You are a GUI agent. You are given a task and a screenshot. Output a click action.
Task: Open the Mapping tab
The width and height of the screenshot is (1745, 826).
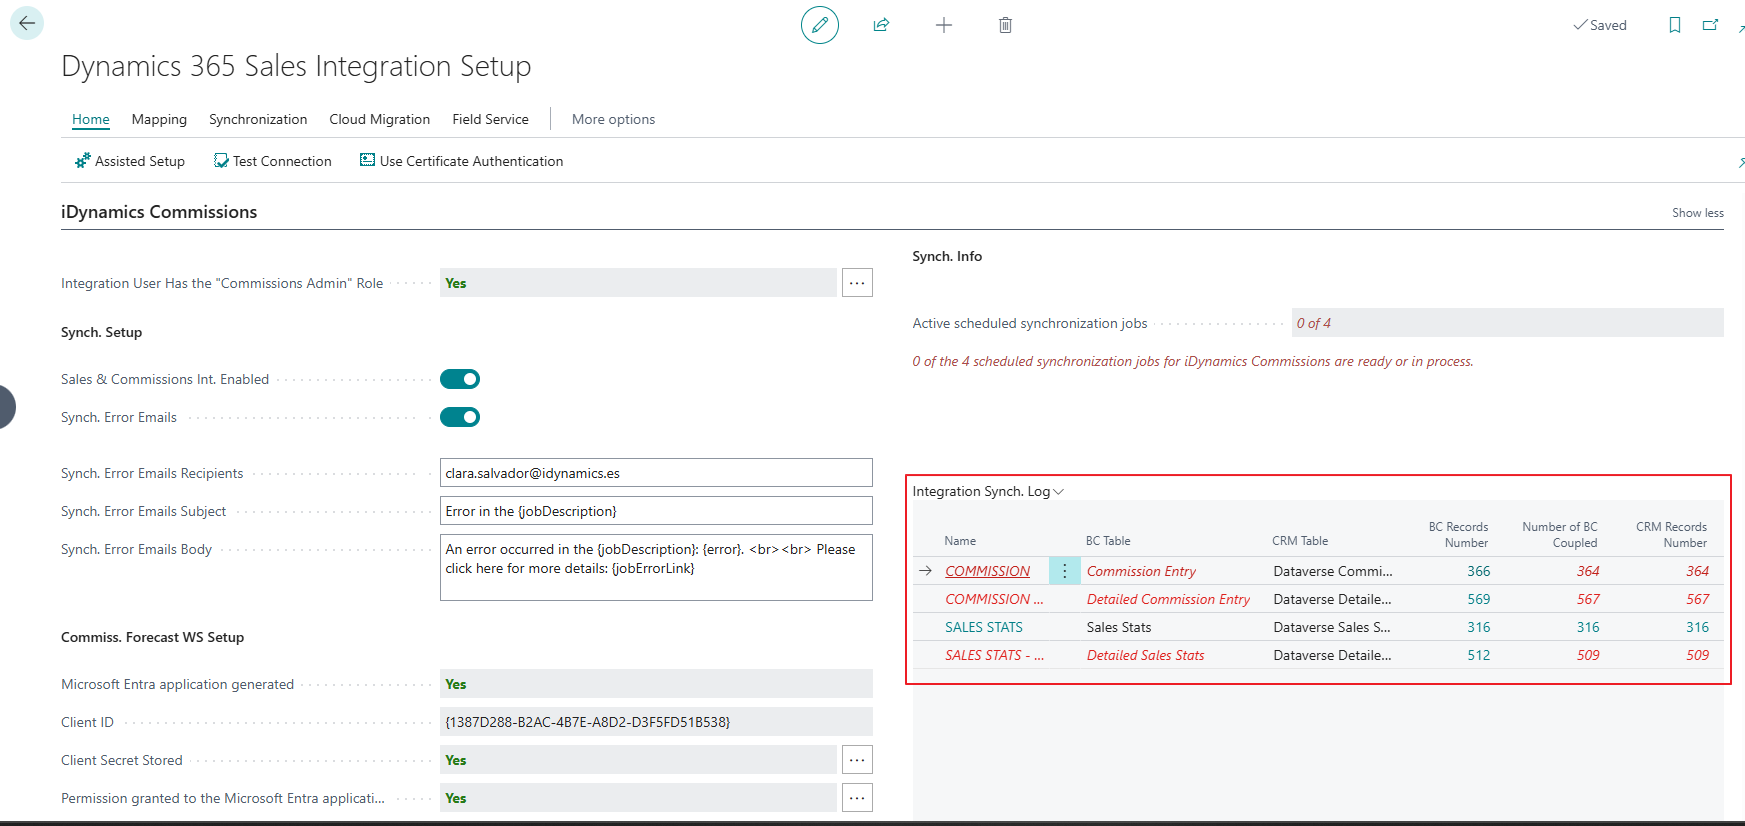pyautogui.click(x=159, y=119)
